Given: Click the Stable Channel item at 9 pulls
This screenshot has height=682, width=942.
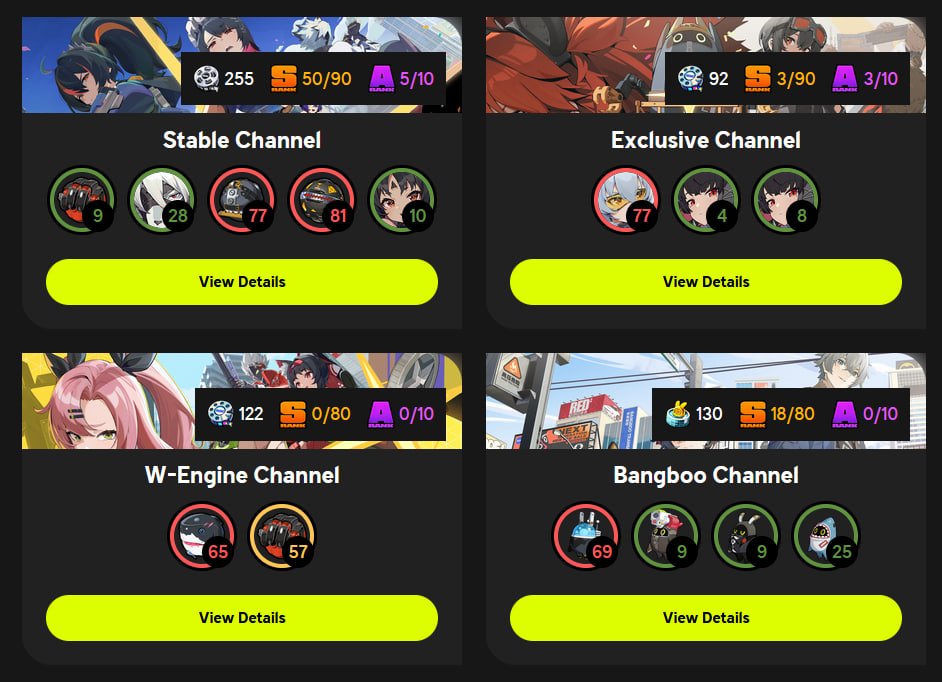Looking at the screenshot, I should tap(82, 199).
